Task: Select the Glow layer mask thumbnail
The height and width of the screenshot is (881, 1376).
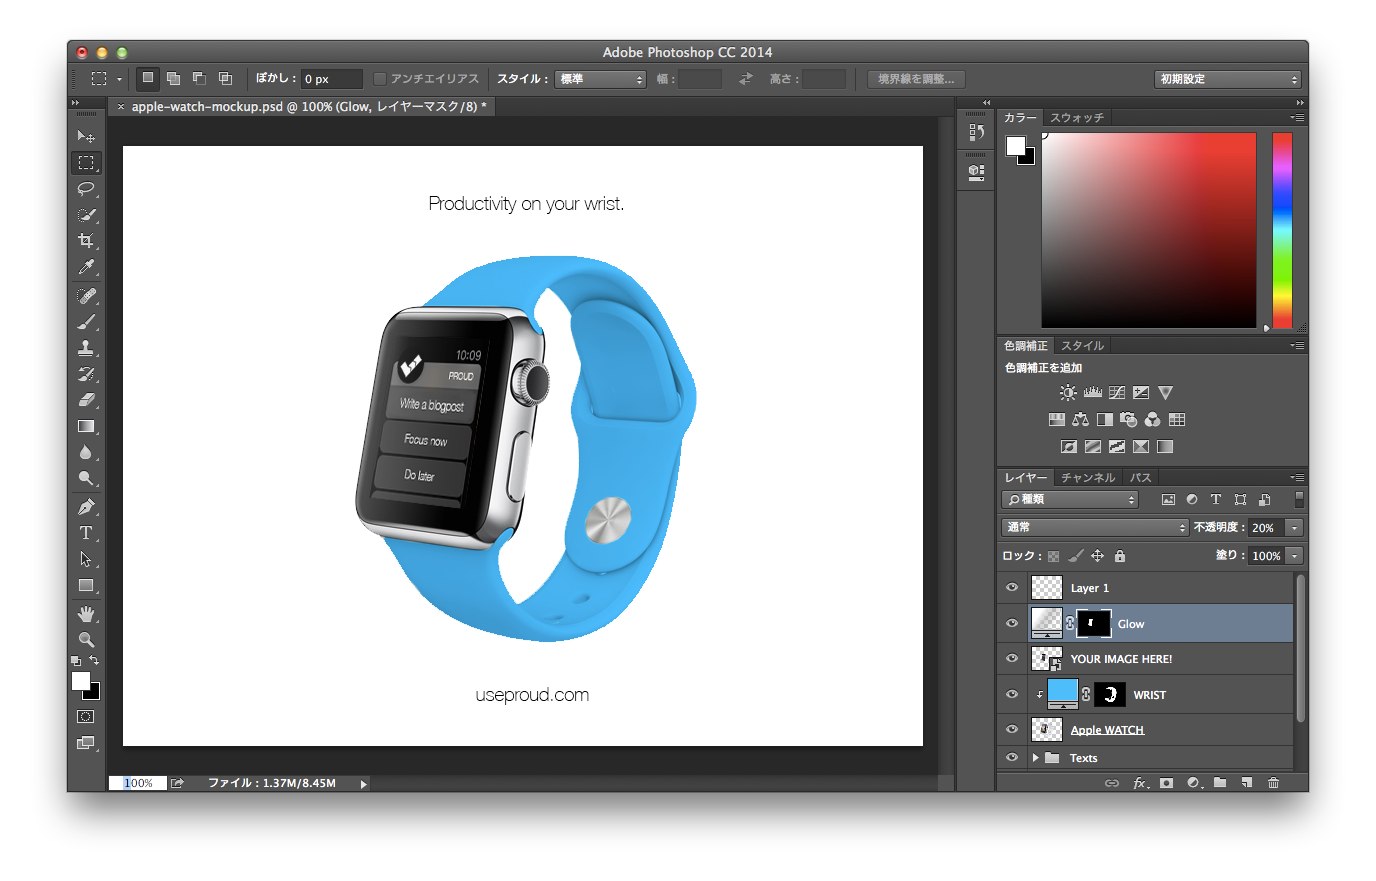Action: 1092,623
